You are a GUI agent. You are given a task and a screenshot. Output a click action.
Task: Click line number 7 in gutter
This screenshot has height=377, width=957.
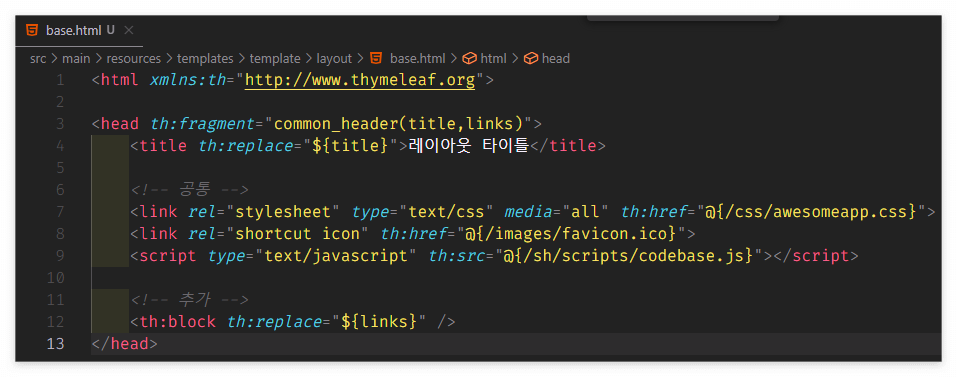[x=60, y=212]
